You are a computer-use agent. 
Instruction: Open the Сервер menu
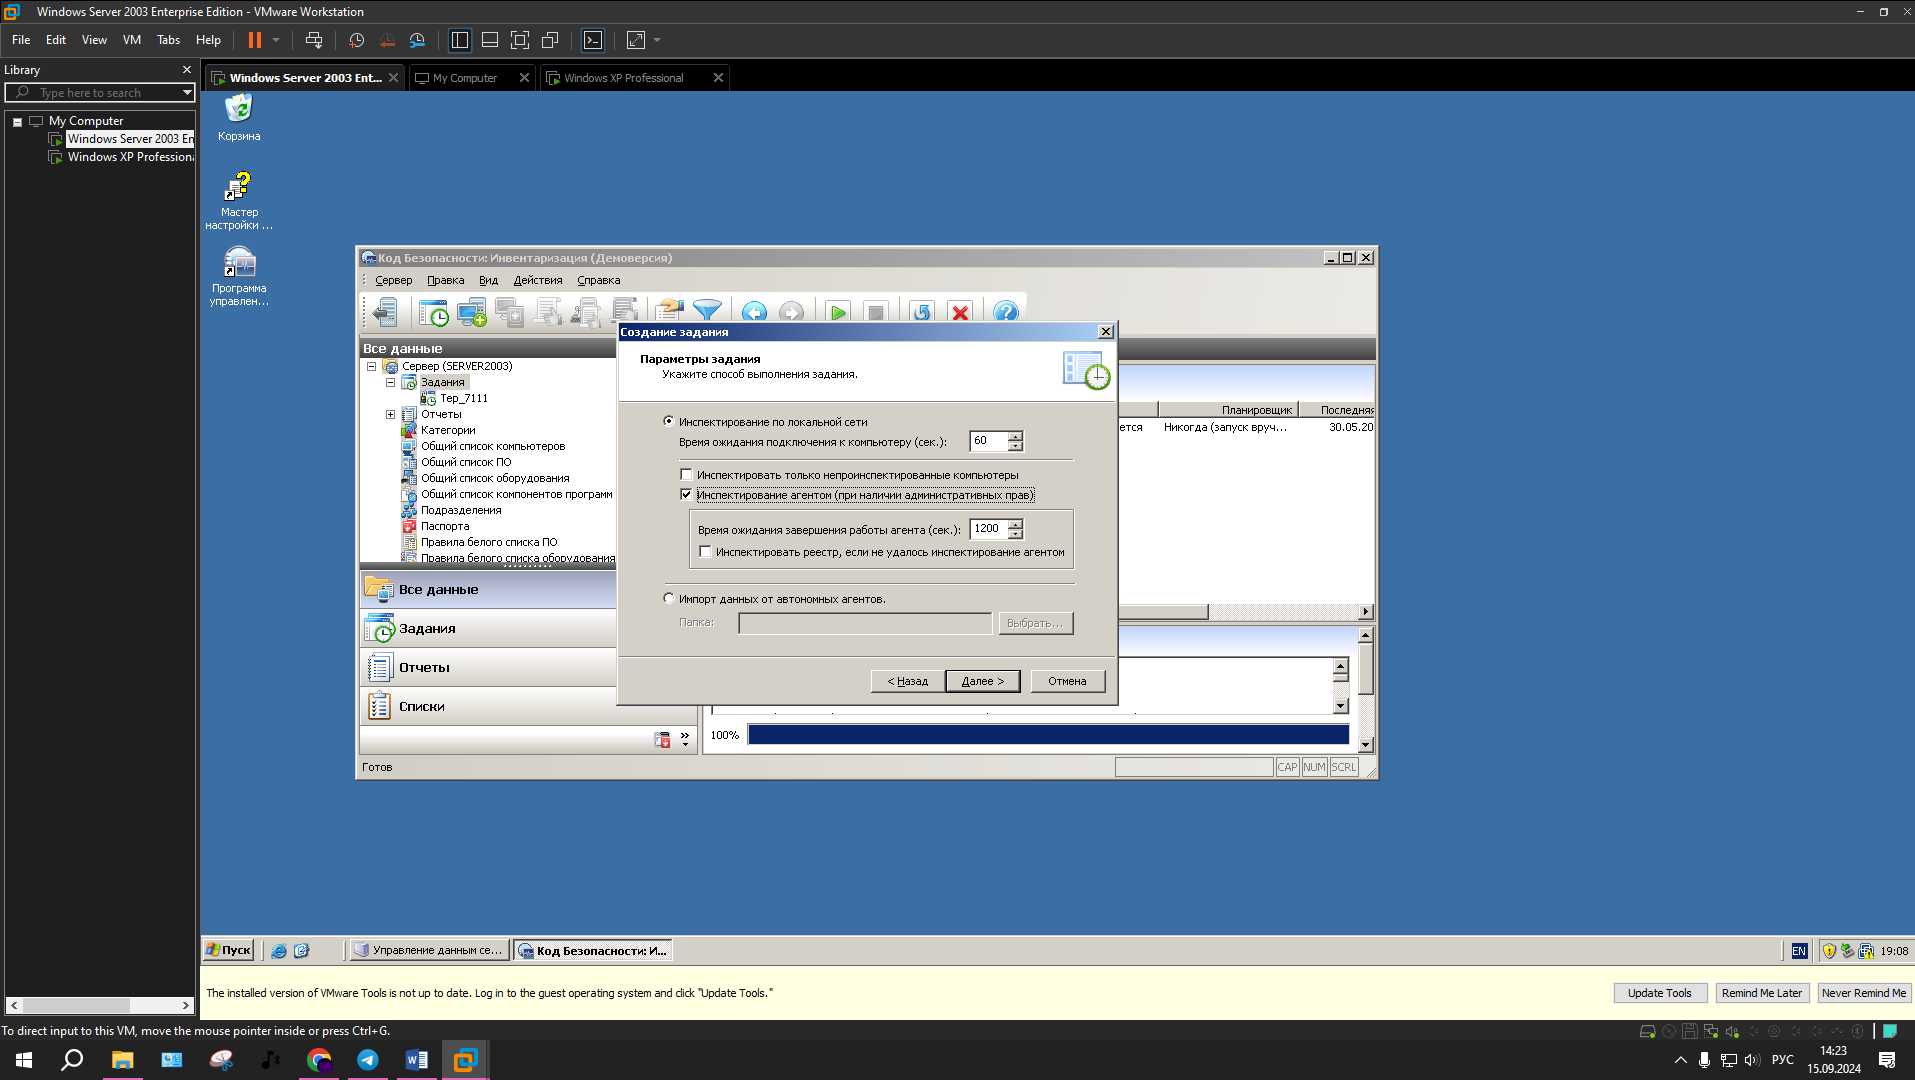point(393,280)
